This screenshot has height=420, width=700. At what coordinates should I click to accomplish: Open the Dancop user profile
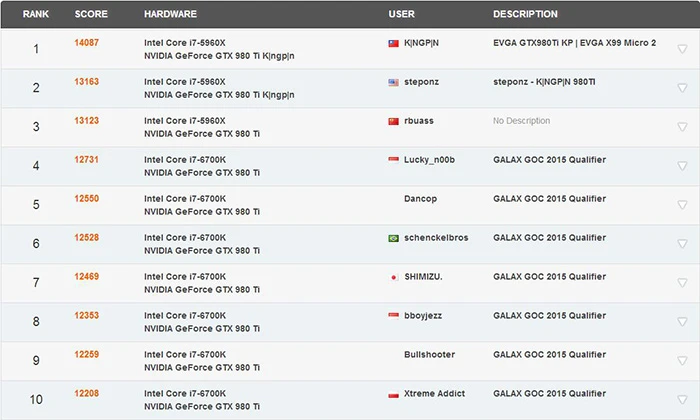pos(421,199)
